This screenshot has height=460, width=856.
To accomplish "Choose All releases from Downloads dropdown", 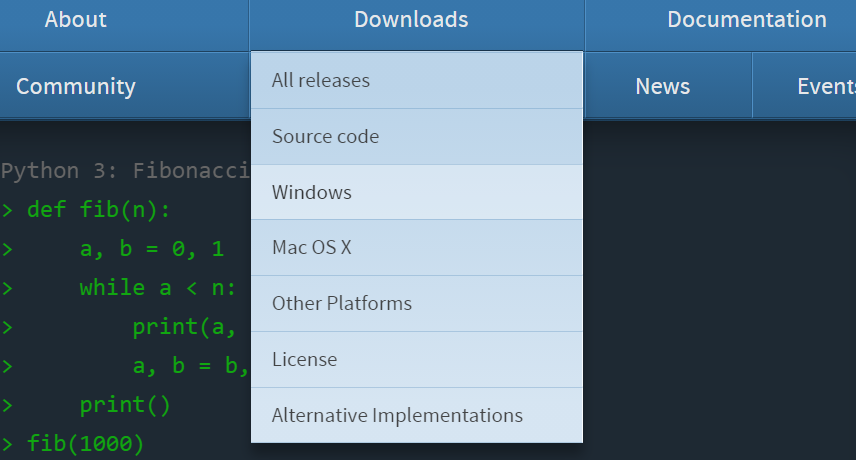I will point(417,80).
